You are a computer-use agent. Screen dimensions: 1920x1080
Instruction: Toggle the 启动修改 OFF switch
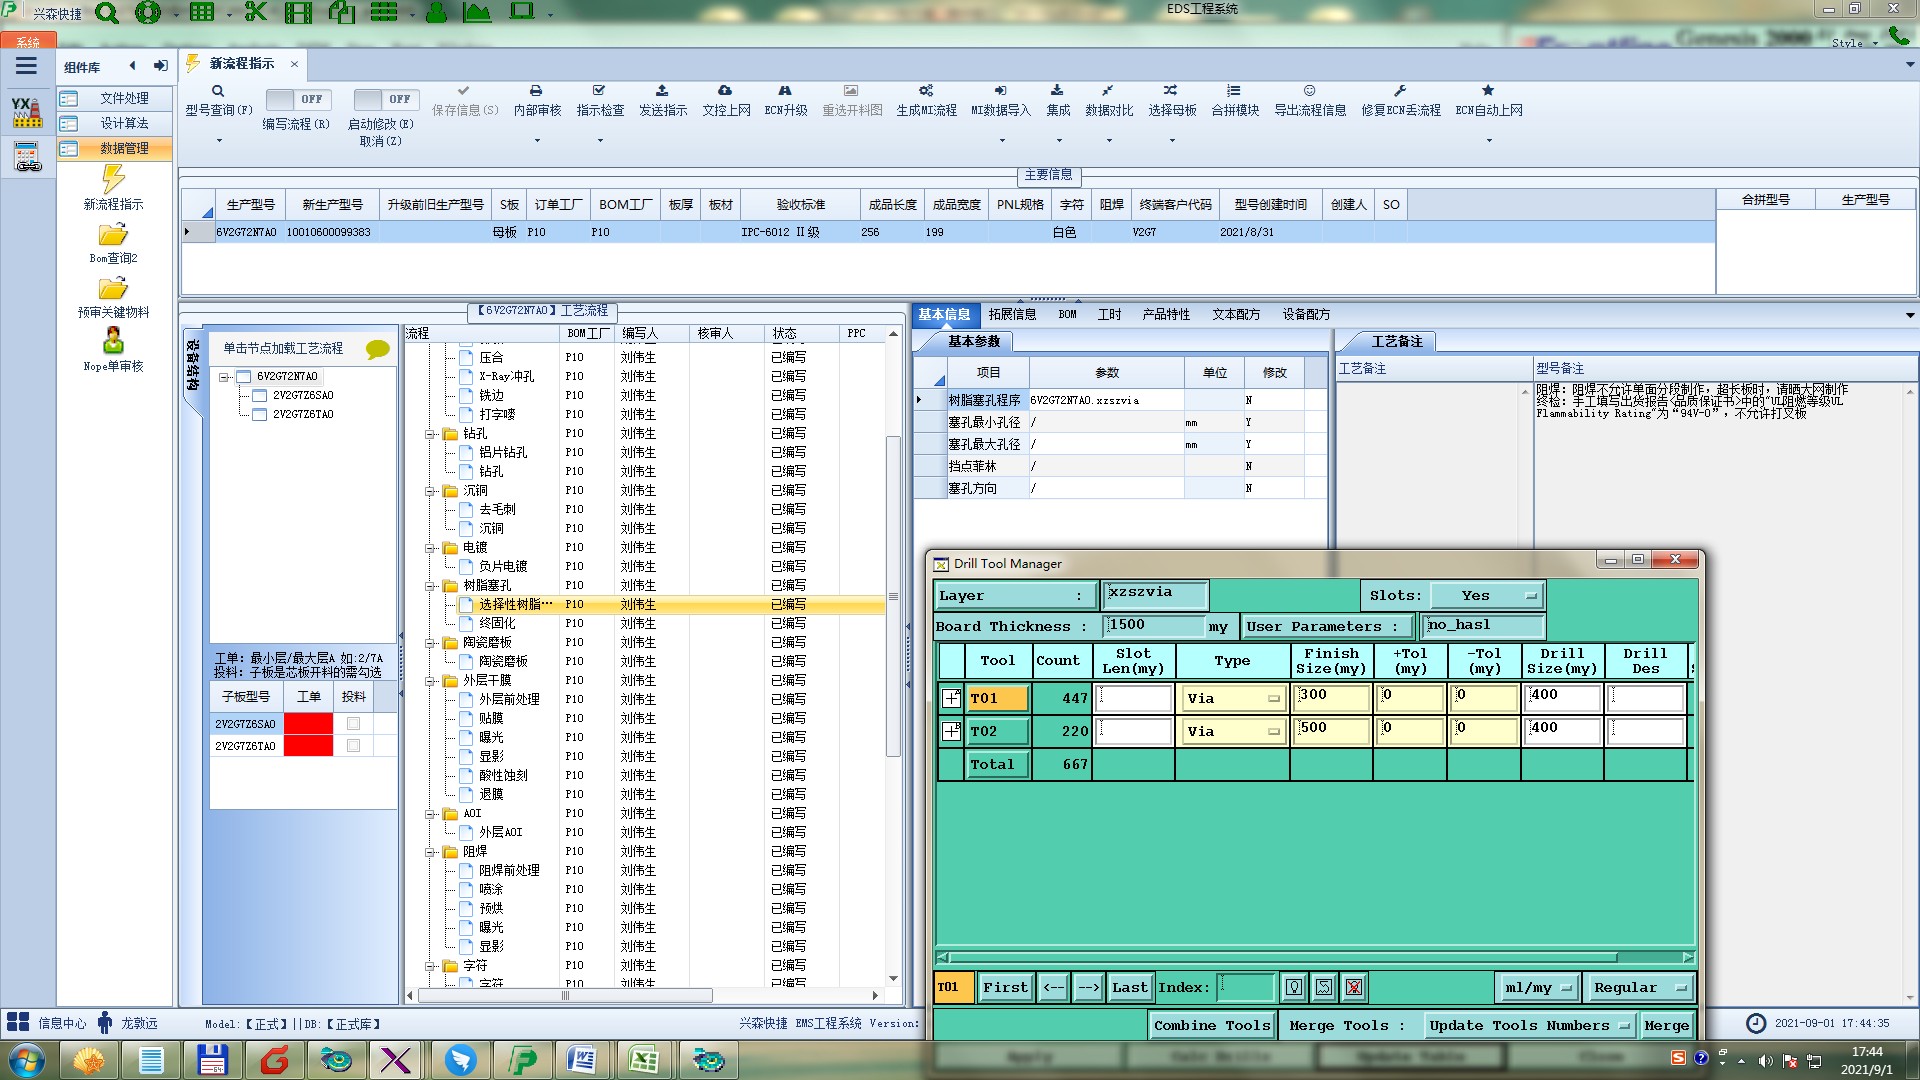pos(384,99)
